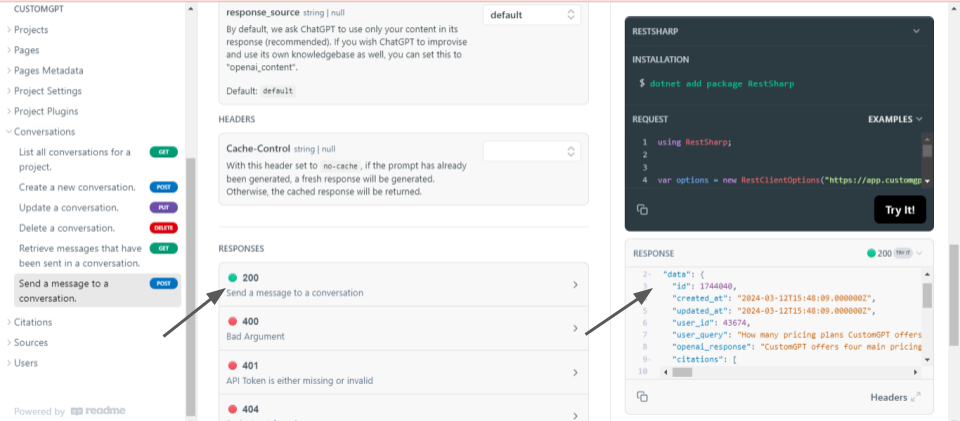Screen dimensions: 960x421
Task: Click the response_source parameter name
Action: click(263, 12)
